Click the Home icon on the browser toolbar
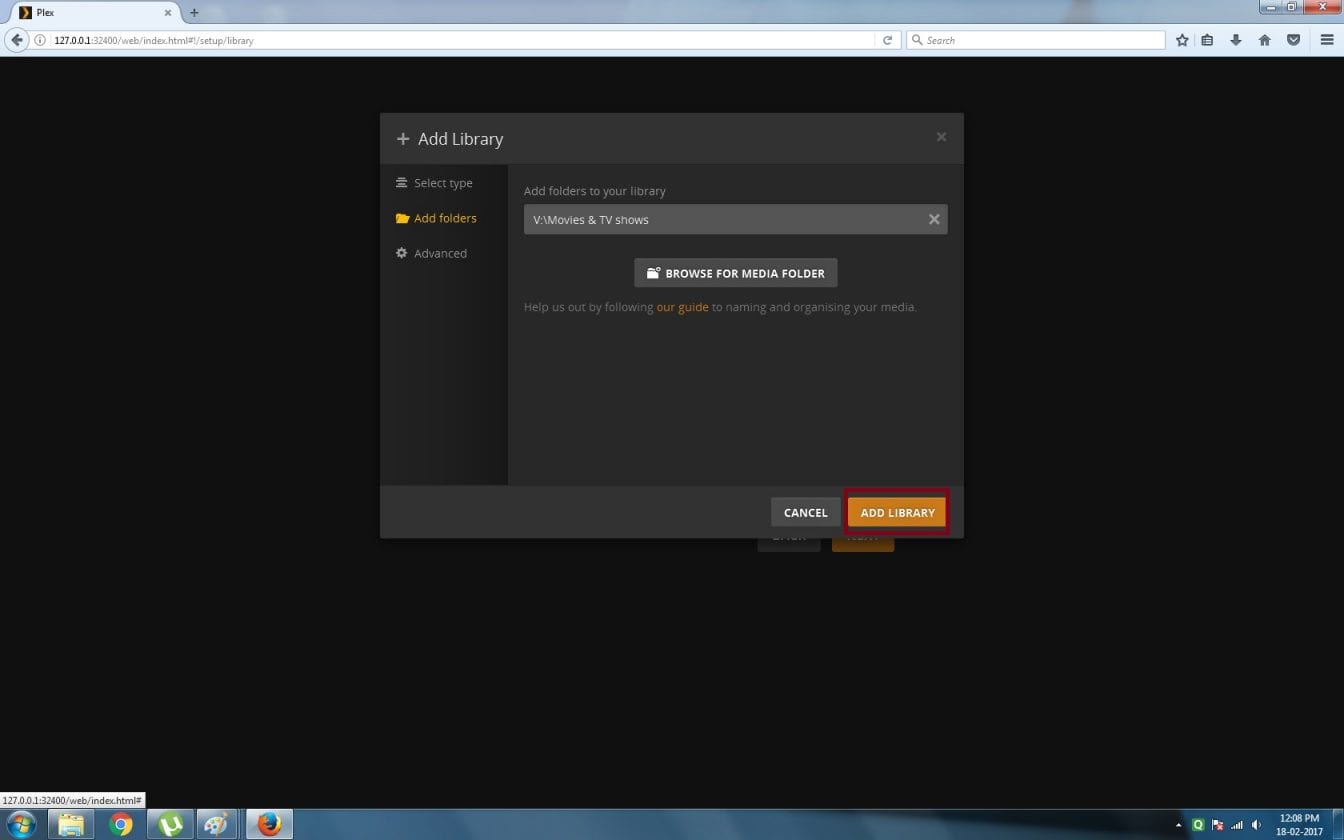 click(1265, 40)
